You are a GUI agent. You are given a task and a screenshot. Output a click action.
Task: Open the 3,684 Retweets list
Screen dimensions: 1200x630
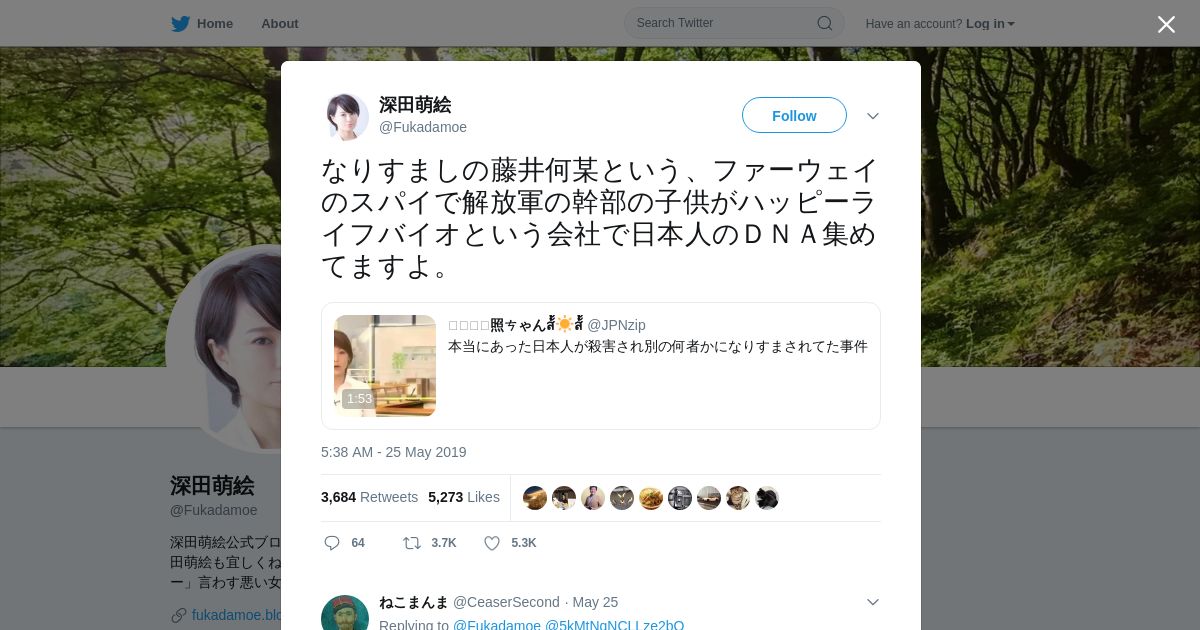click(x=369, y=497)
